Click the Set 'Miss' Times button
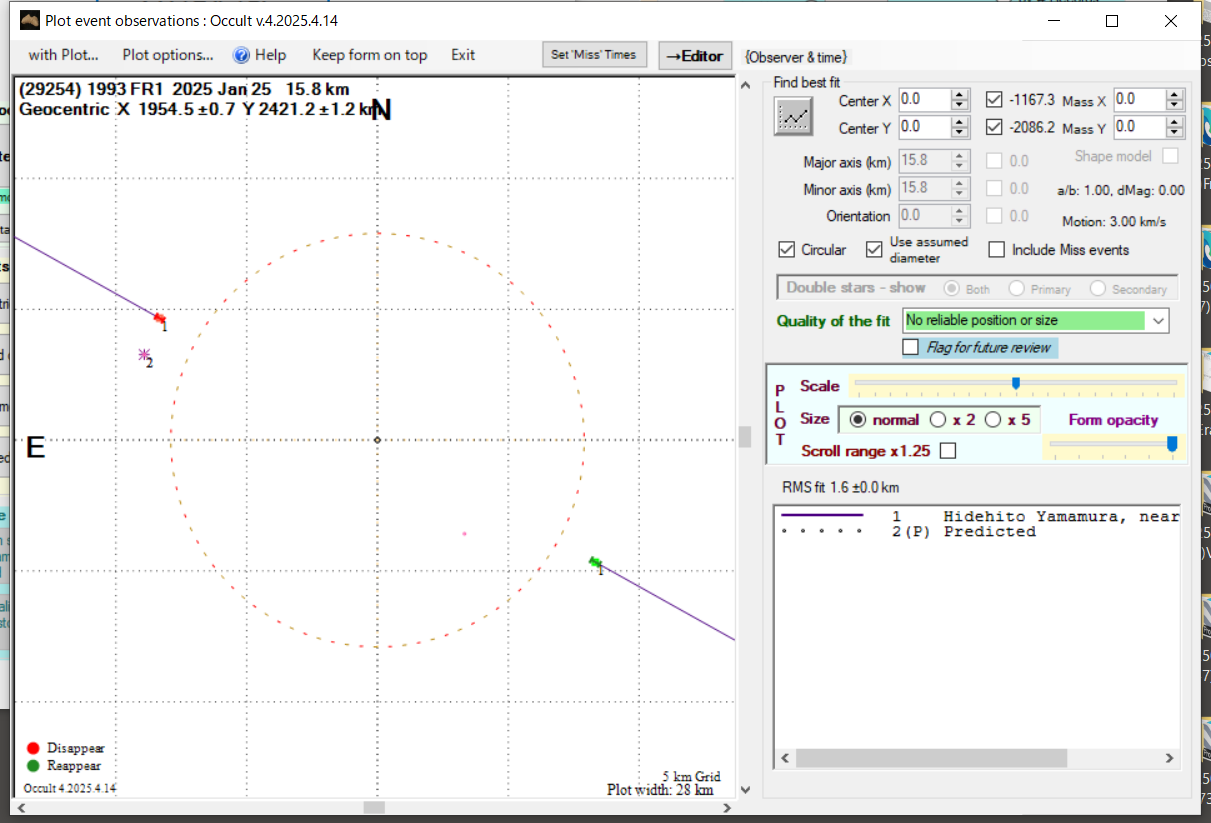Image resolution: width=1211 pixels, height=823 pixels. [593, 55]
